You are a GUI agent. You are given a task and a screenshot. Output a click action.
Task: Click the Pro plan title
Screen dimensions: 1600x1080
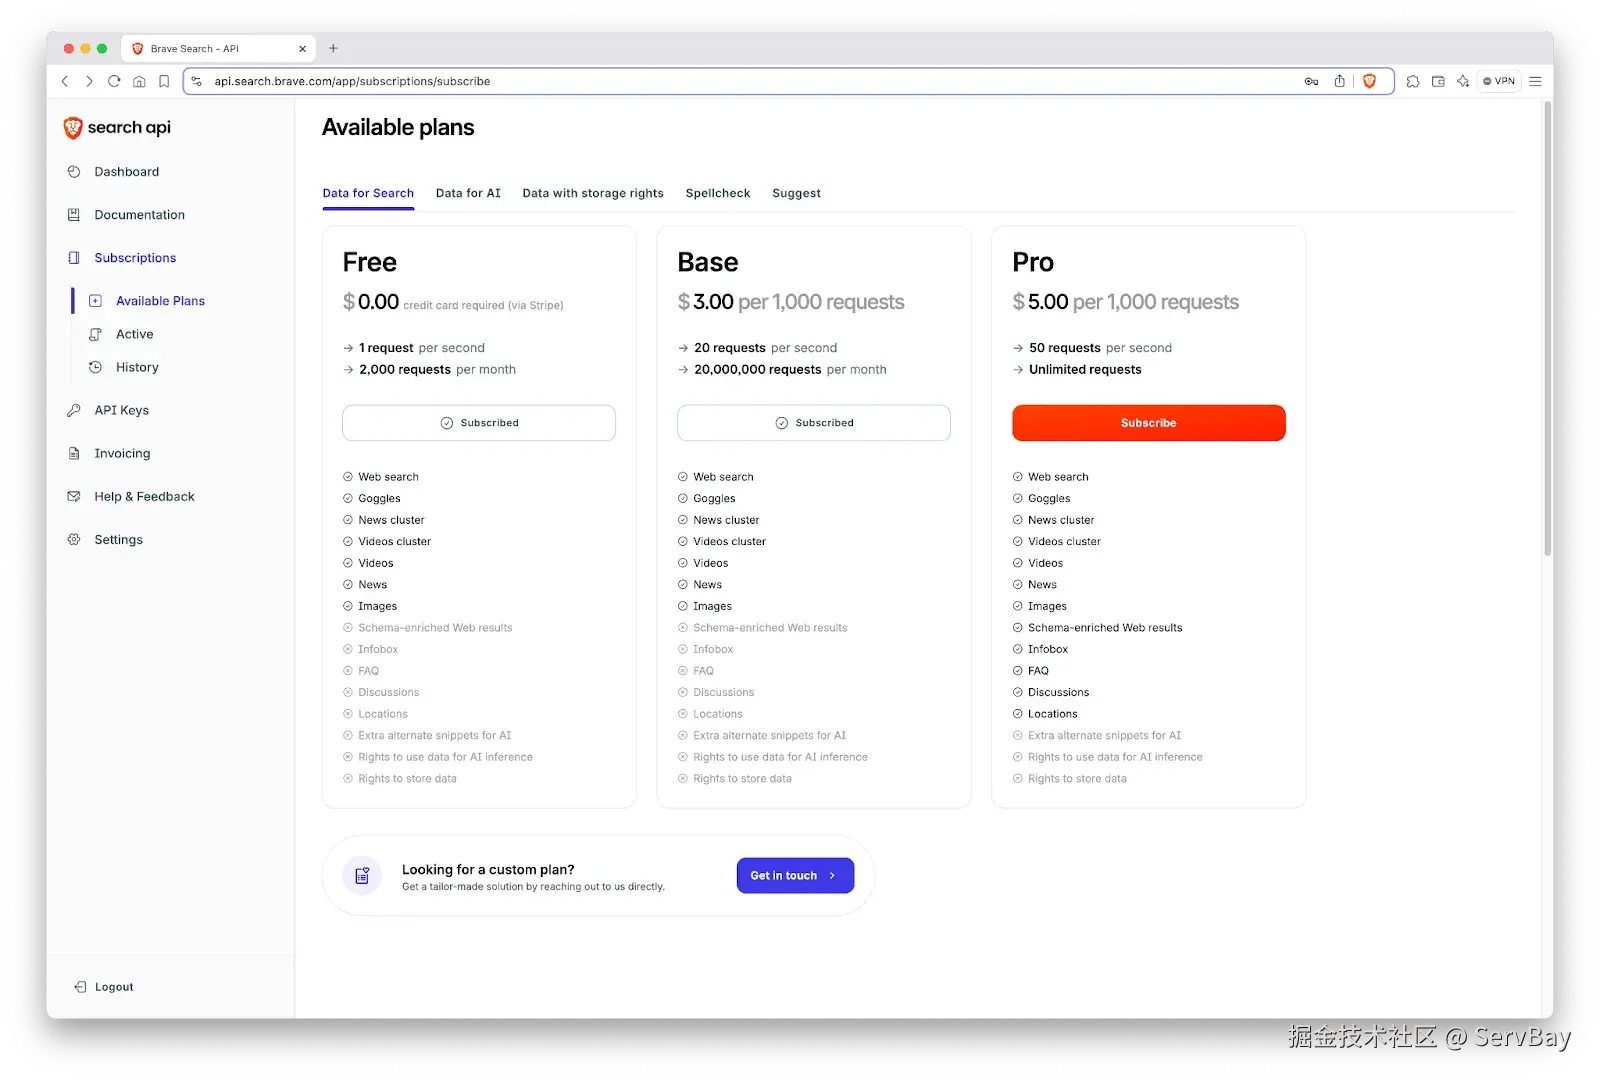pyautogui.click(x=1033, y=262)
